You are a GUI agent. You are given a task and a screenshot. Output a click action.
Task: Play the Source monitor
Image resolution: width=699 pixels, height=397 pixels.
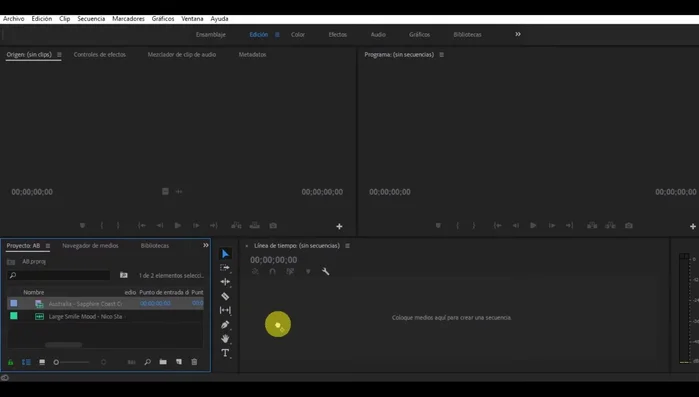pyautogui.click(x=178, y=226)
